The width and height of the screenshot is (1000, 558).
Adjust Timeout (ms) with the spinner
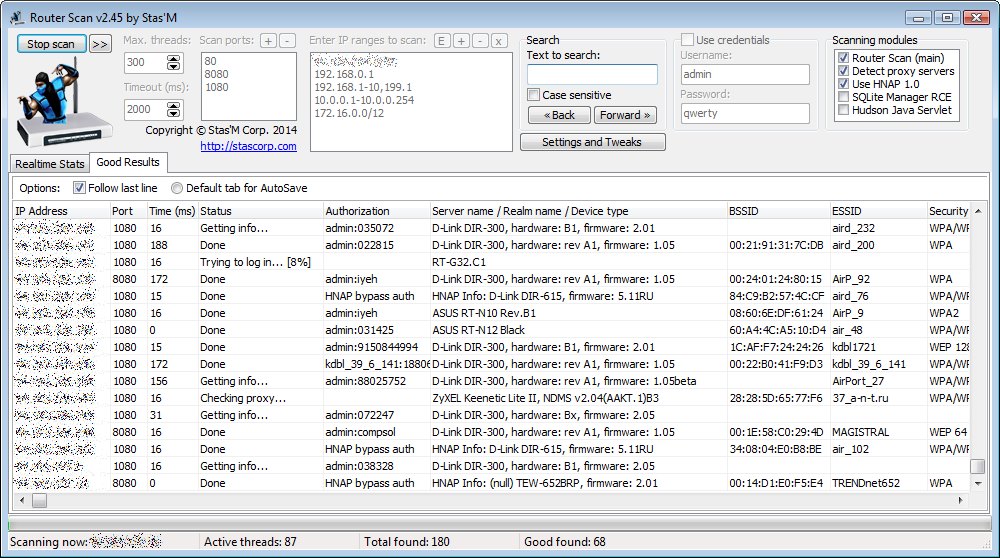173,109
